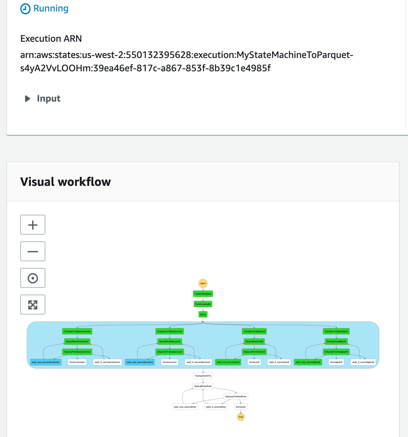The height and width of the screenshot is (437, 408).
Task: Select the white Donecustomer state node
Action: [x=77, y=362]
